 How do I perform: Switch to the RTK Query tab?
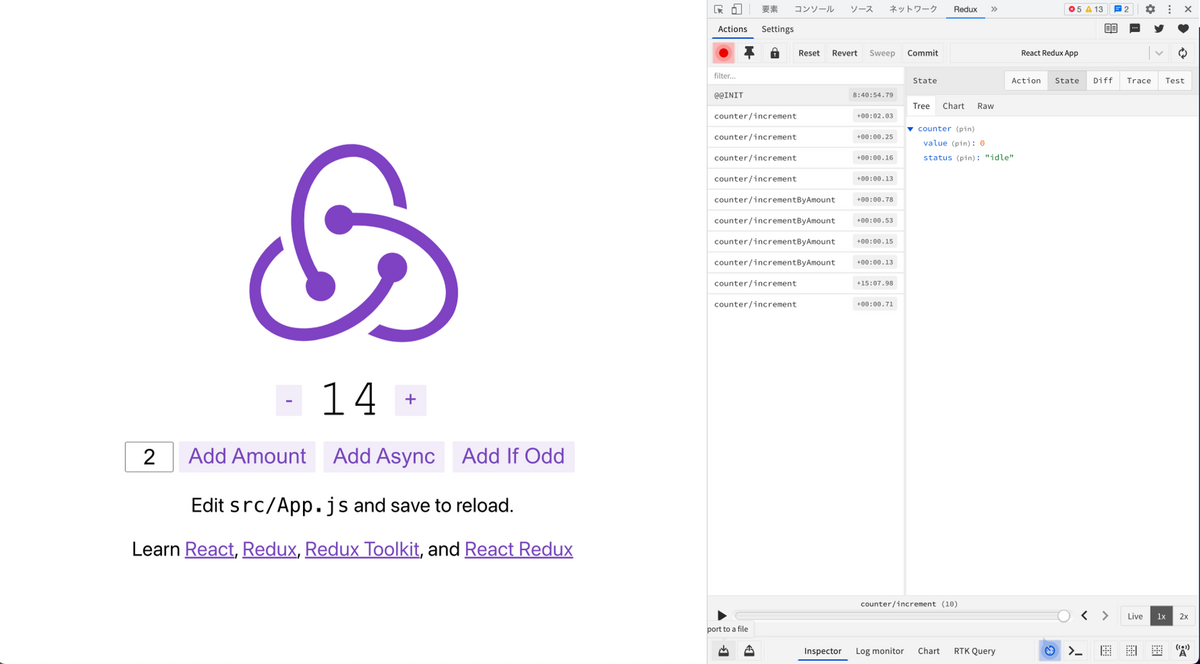point(975,650)
